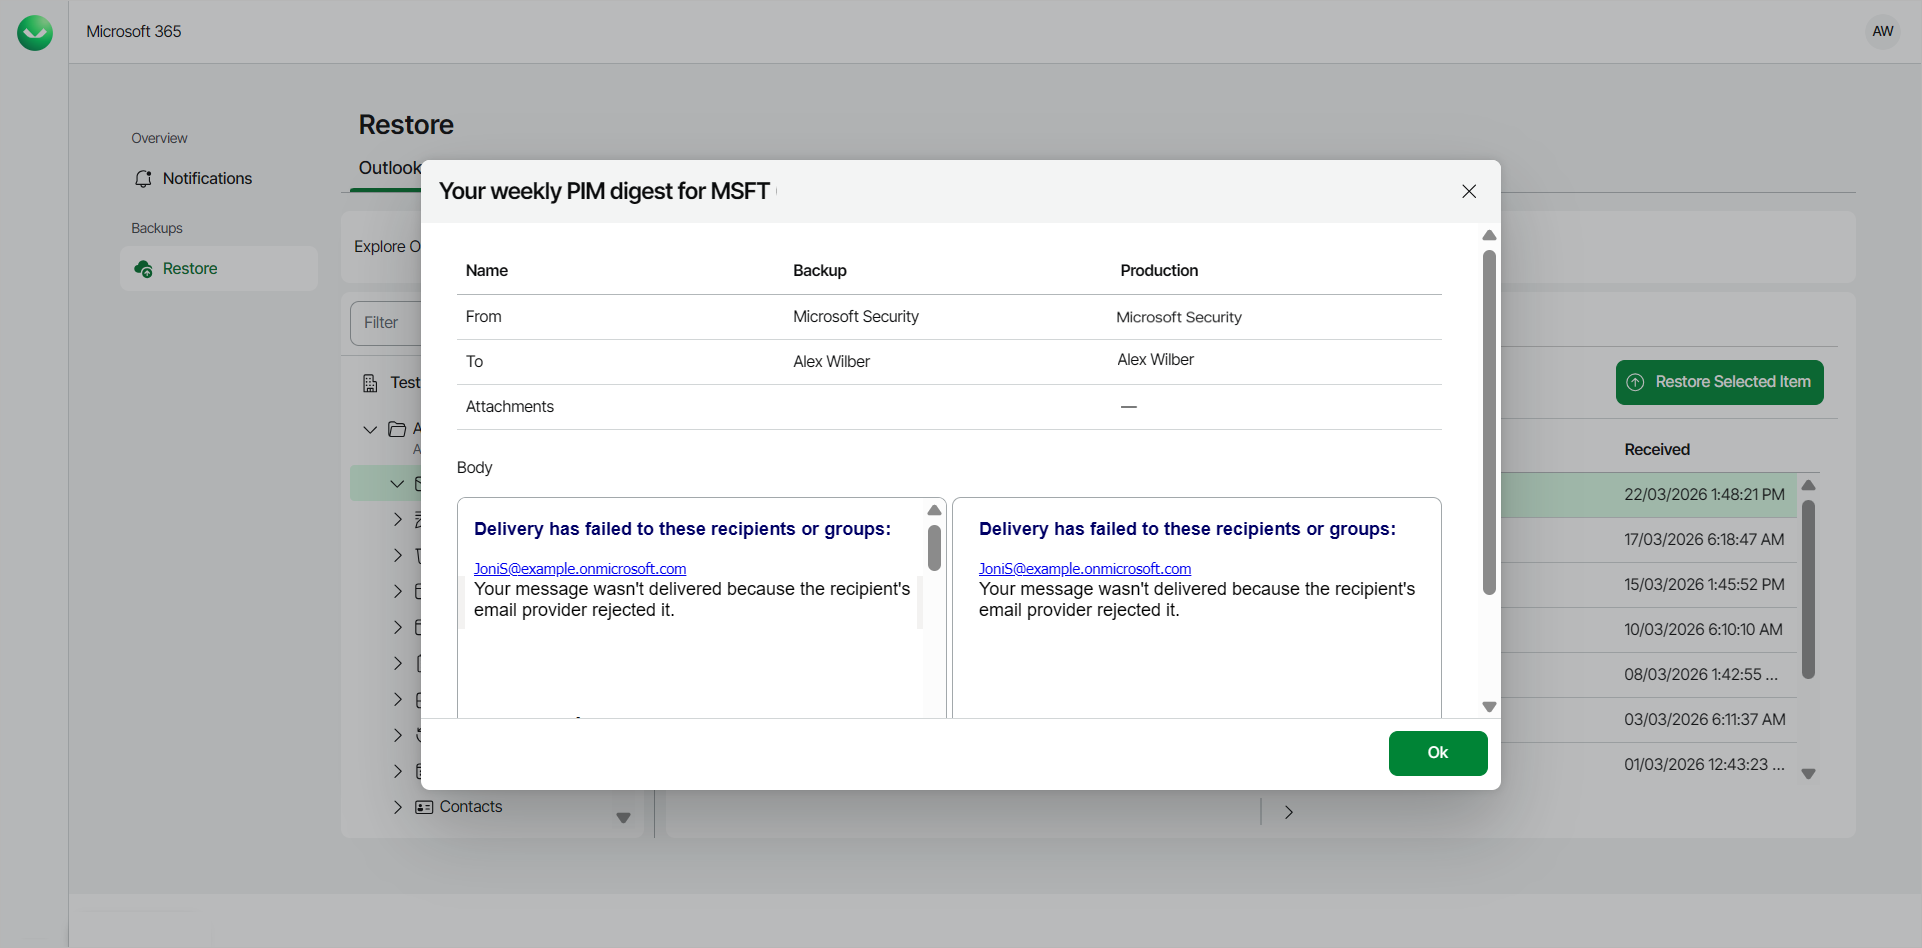
Task: Click the Contacts card icon
Action: pos(424,807)
